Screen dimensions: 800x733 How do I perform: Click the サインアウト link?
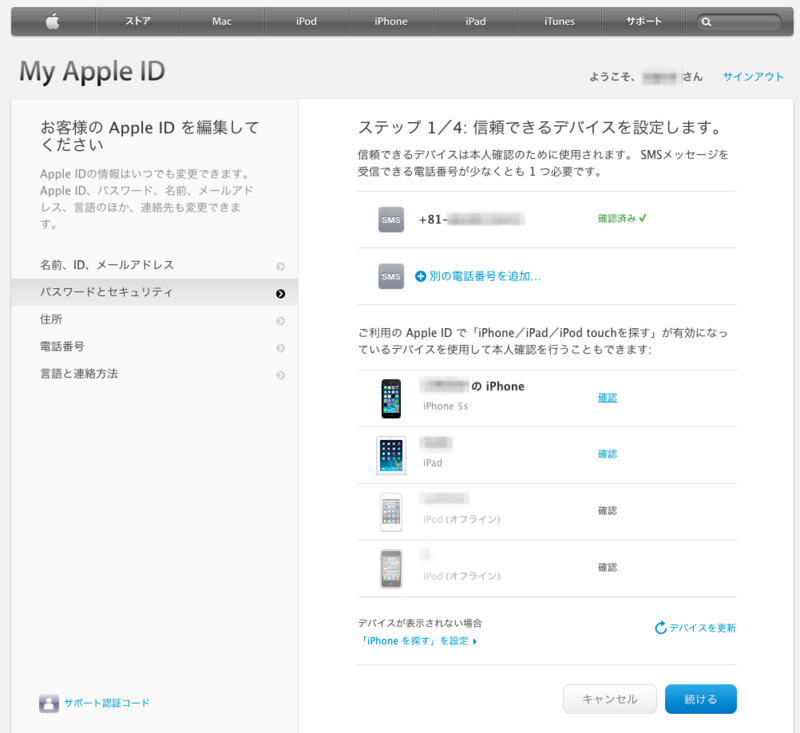pos(753,77)
